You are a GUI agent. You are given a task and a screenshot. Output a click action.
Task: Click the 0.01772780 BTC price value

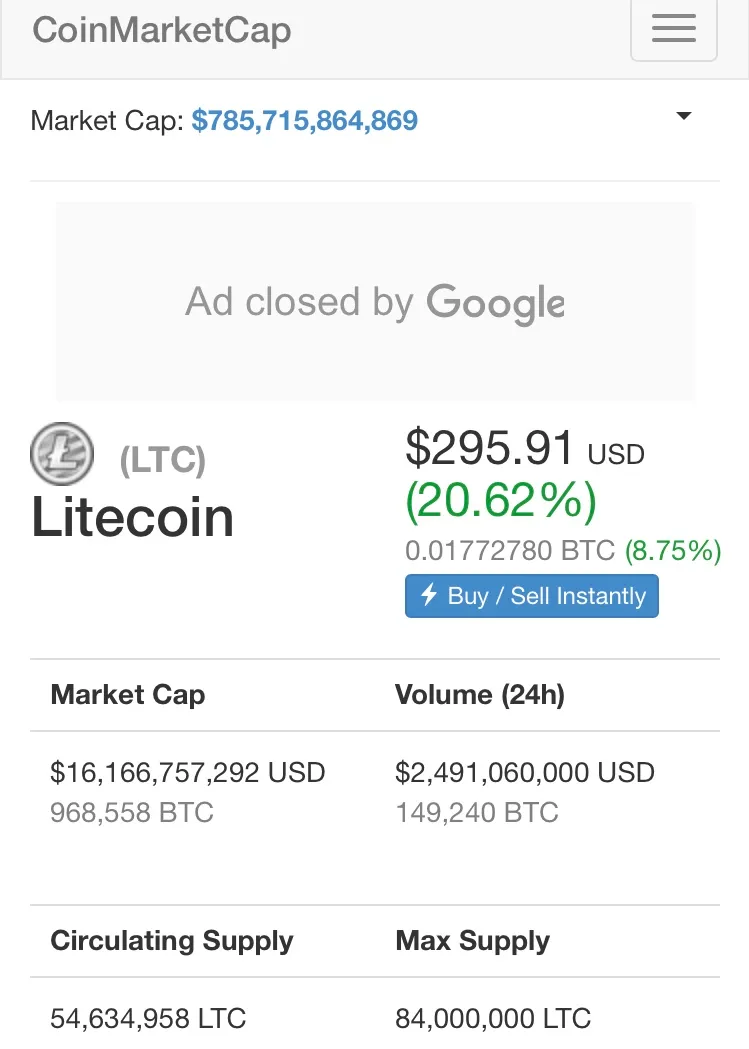pos(510,551)
